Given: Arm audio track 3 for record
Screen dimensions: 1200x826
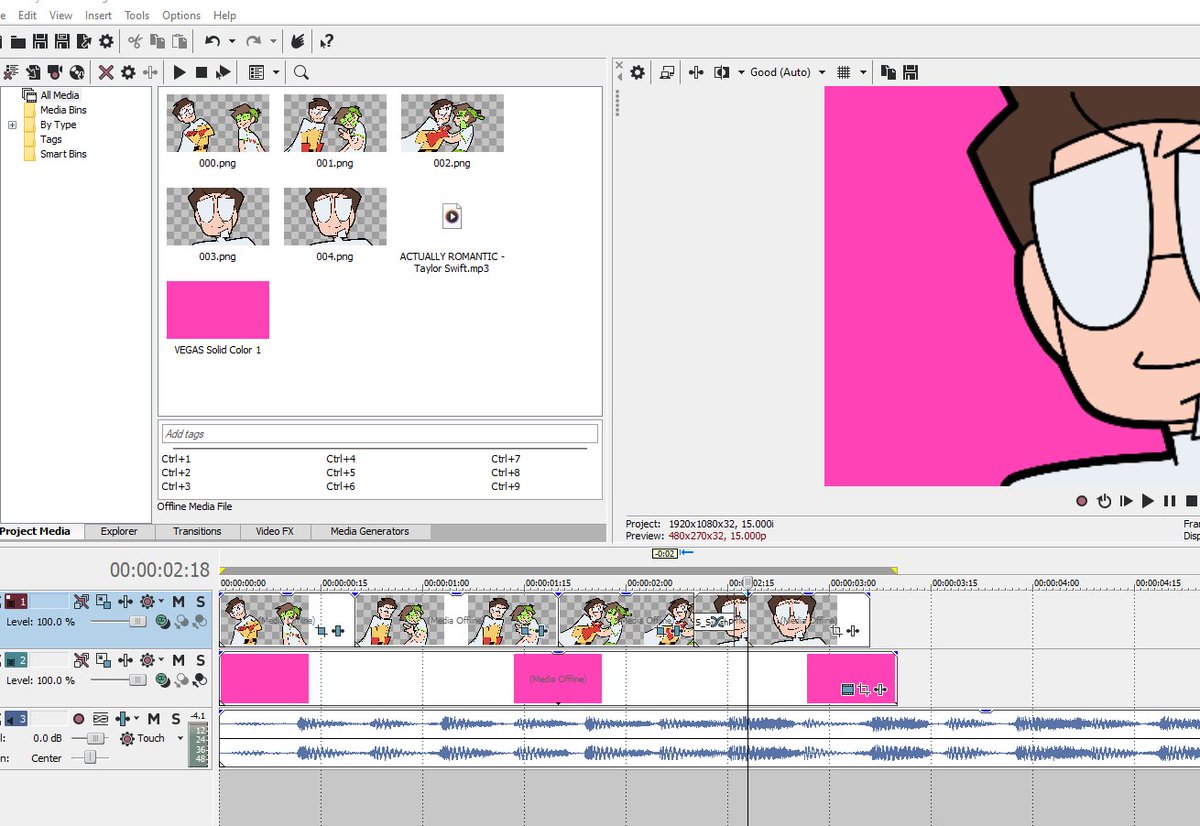Looking at the screenshot, I should [78, 718].
